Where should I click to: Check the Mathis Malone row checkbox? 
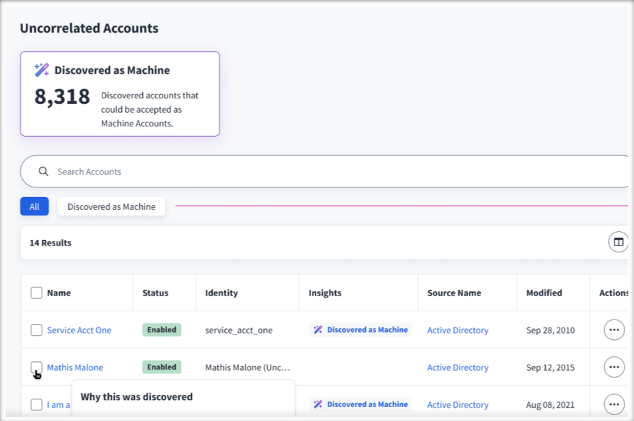click(x=37, y=367)
